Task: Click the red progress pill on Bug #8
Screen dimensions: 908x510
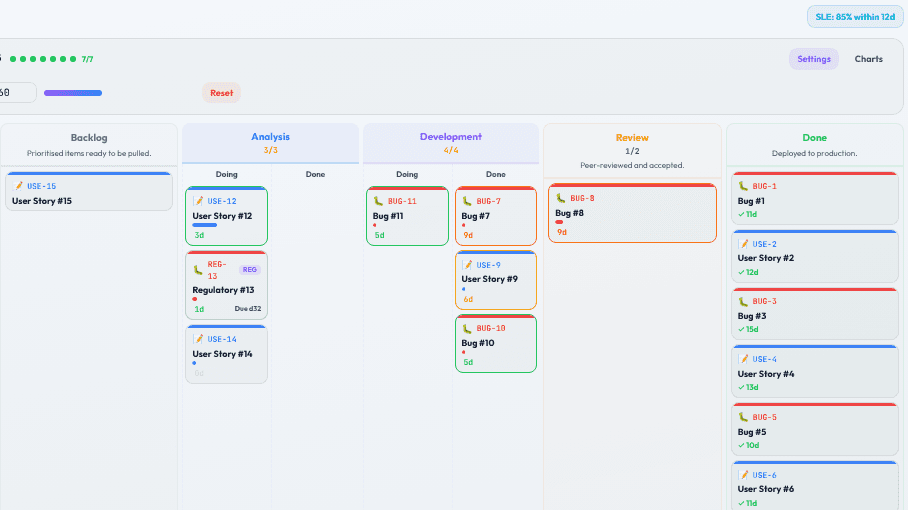Action: (559, 222)
